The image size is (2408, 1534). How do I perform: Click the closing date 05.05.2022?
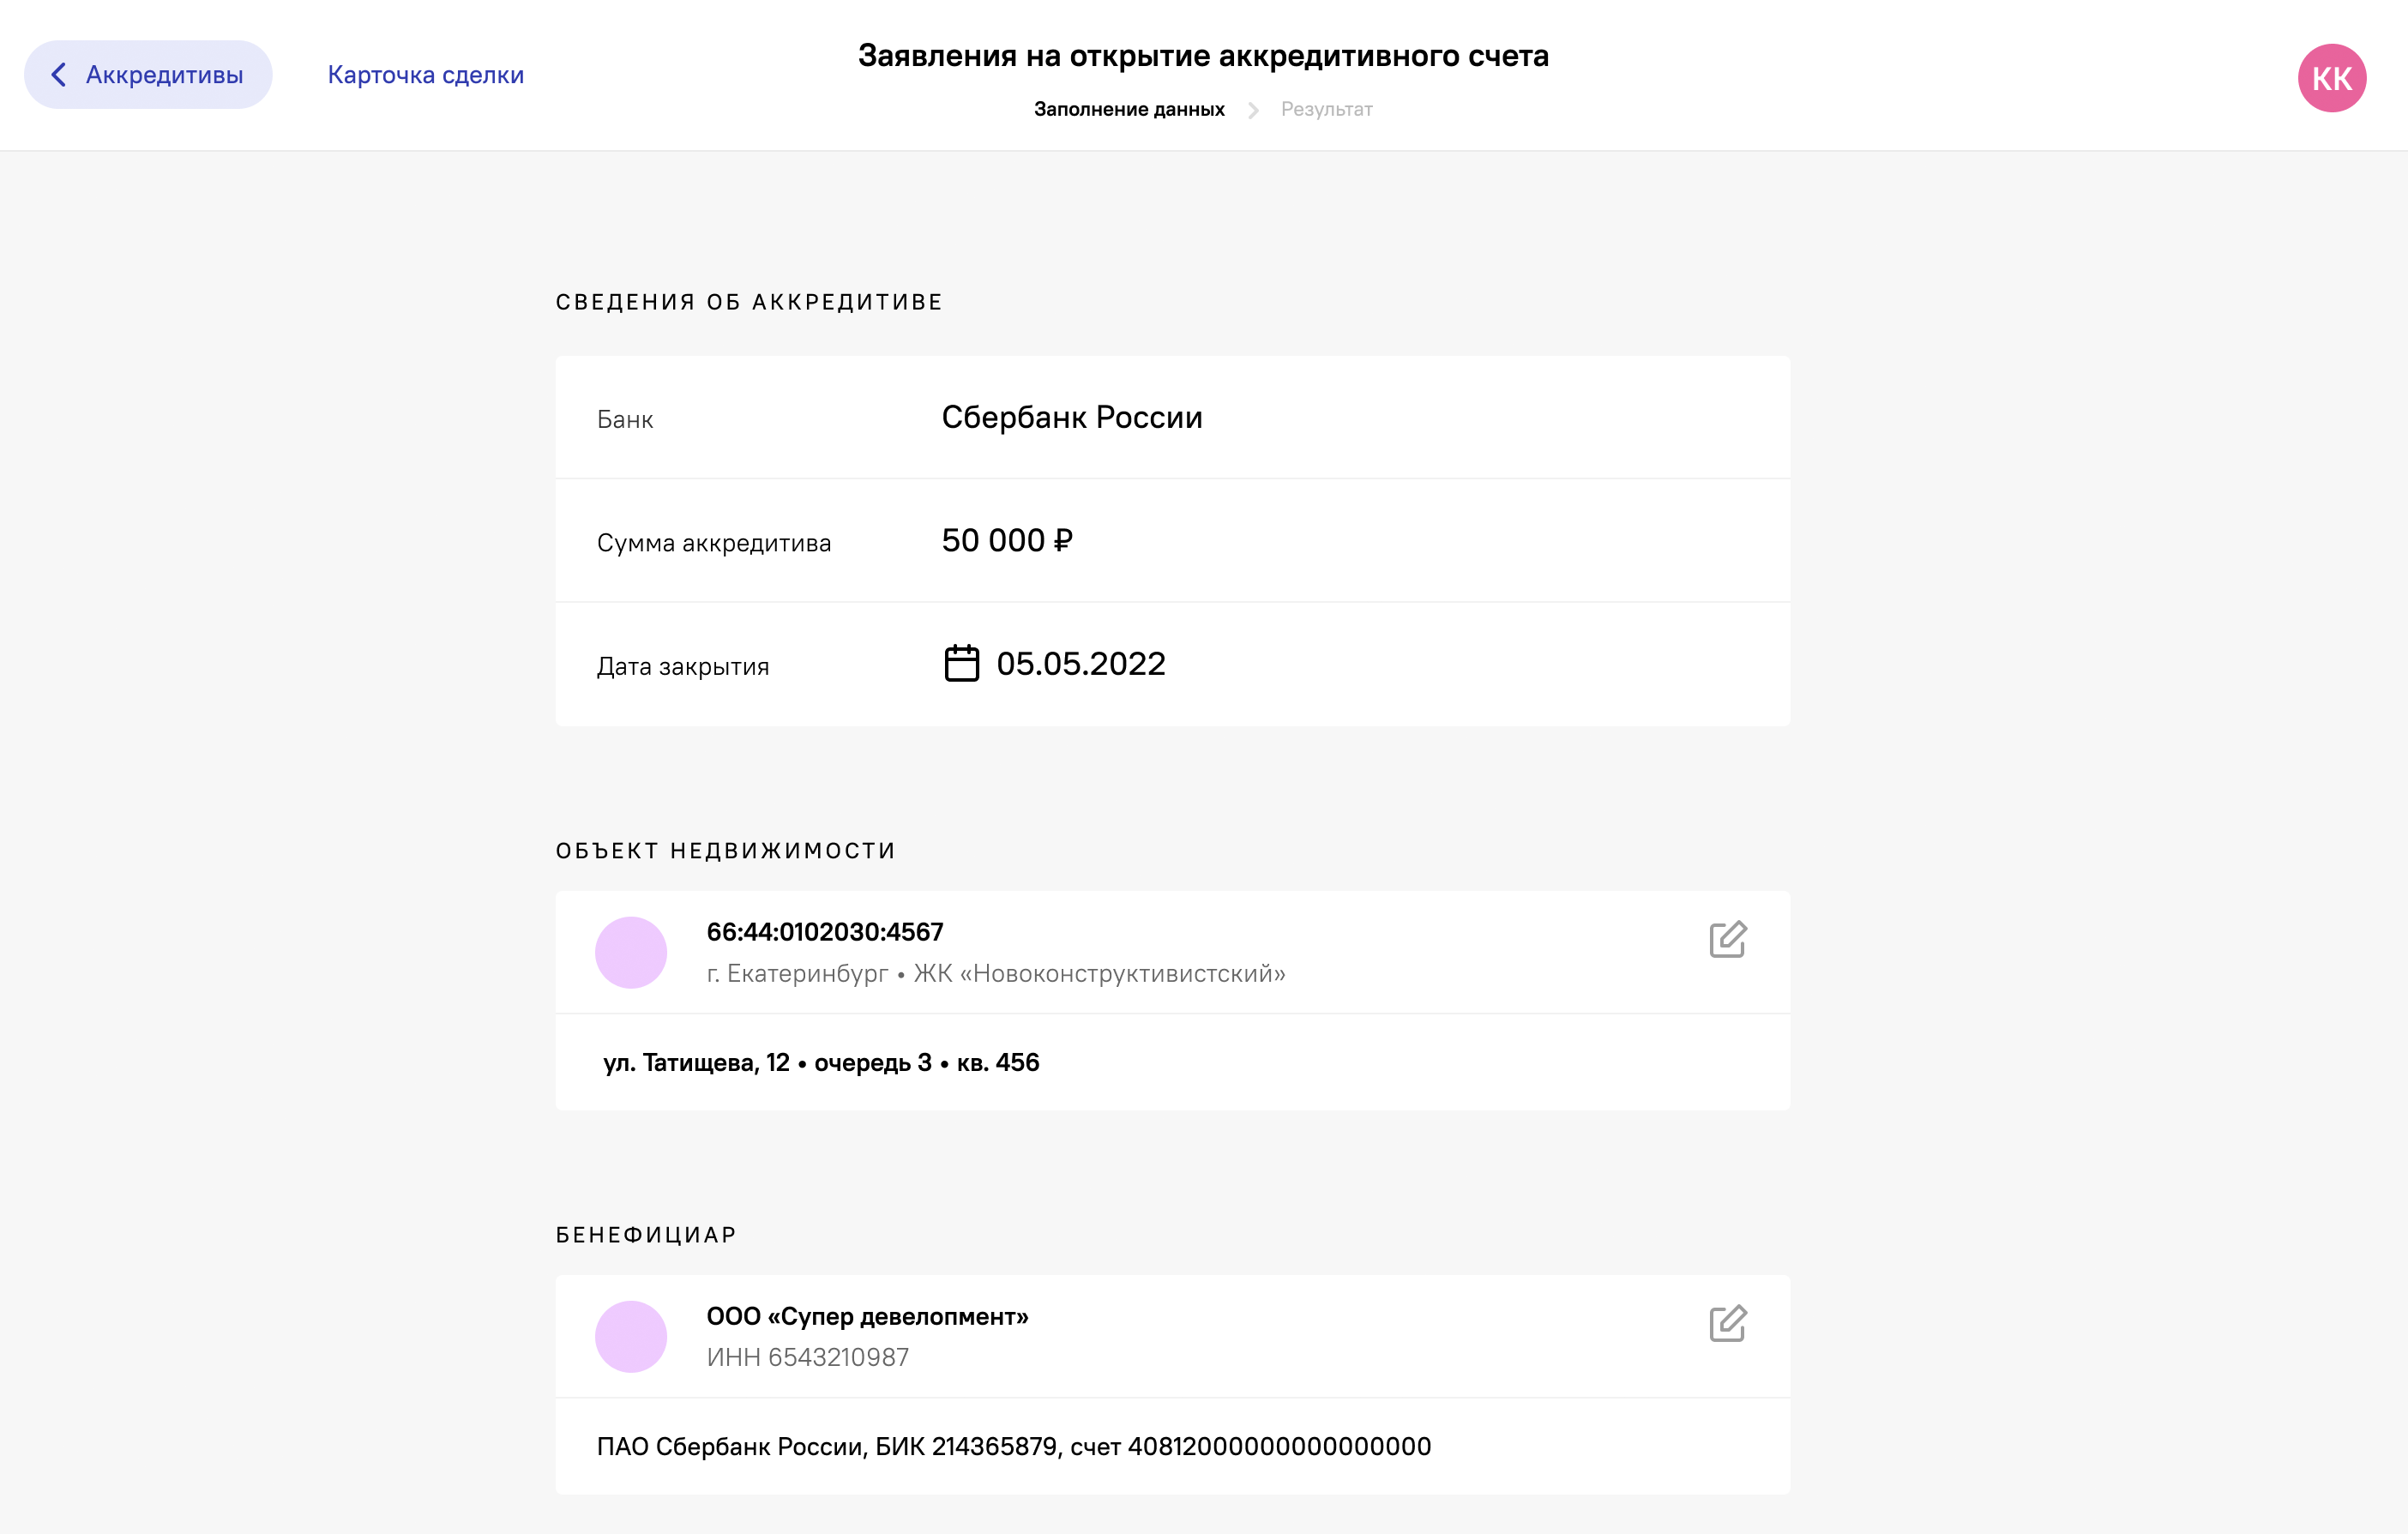click(1080, 663)
